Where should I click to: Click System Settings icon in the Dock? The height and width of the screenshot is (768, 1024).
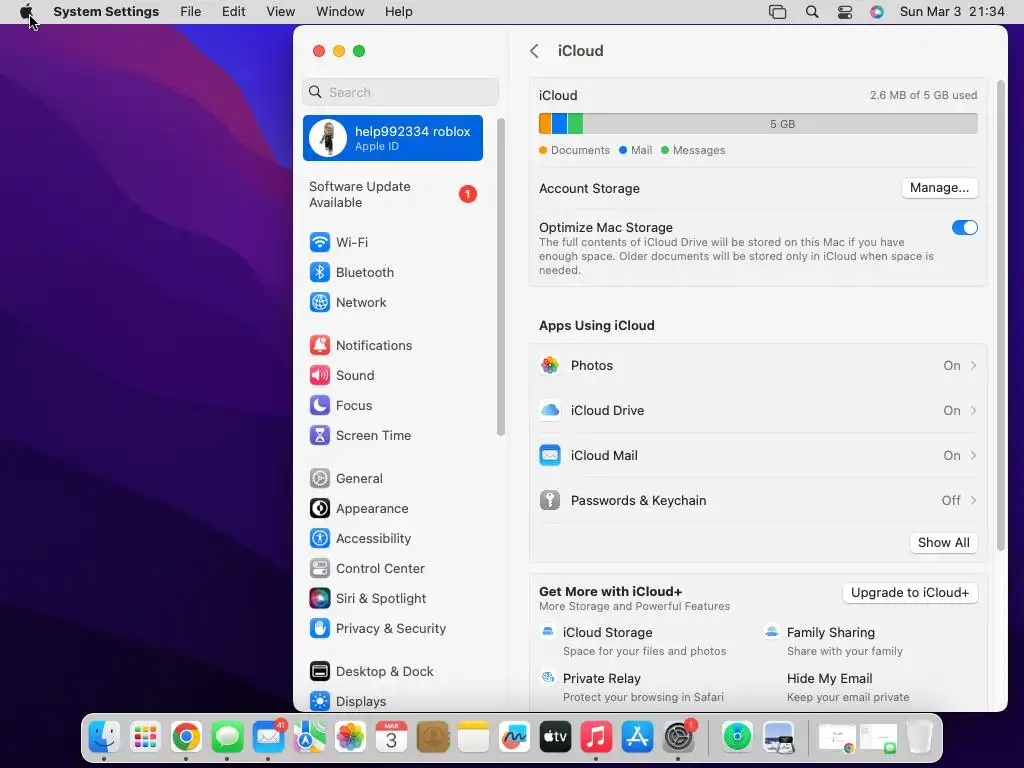coord(679,737)
